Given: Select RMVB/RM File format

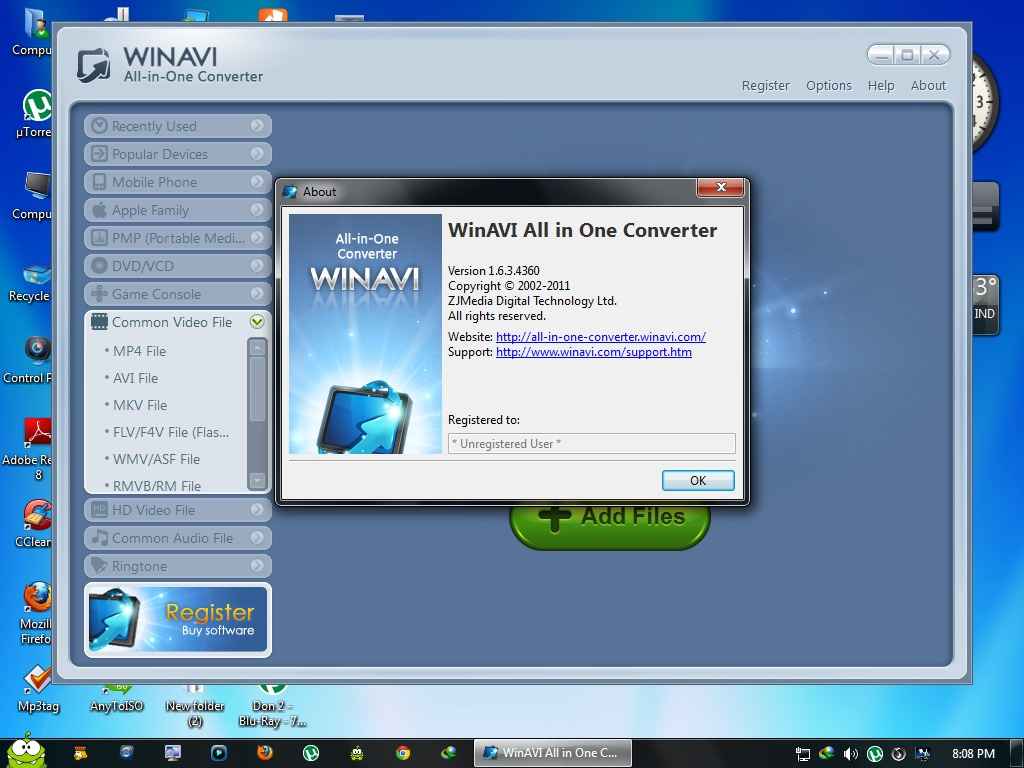Looking at the screenshot, I should [x=157, y=486].
